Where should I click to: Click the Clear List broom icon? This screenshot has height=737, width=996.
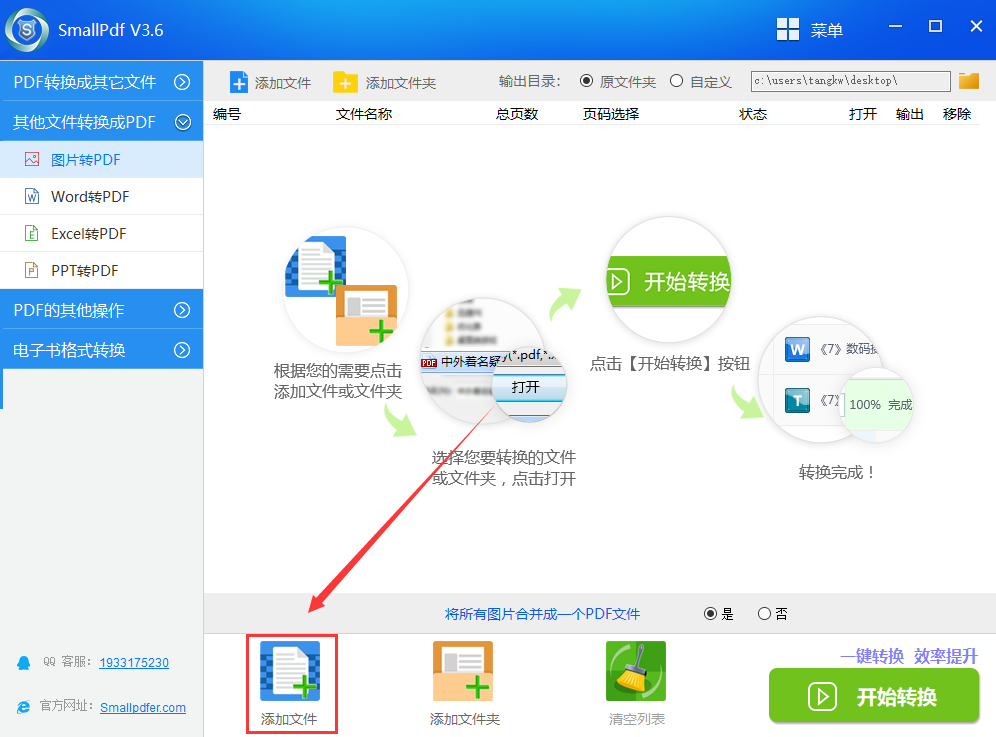tap(635, 671)
